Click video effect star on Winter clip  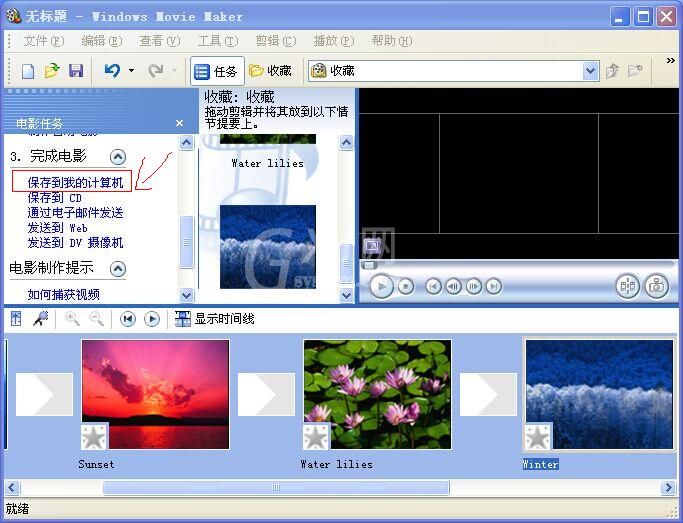(538, 436)
